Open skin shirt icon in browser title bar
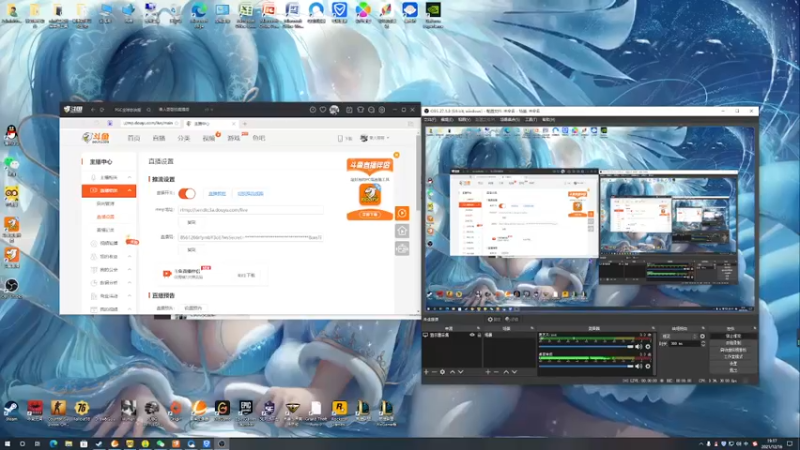 [x=360, y=110]
